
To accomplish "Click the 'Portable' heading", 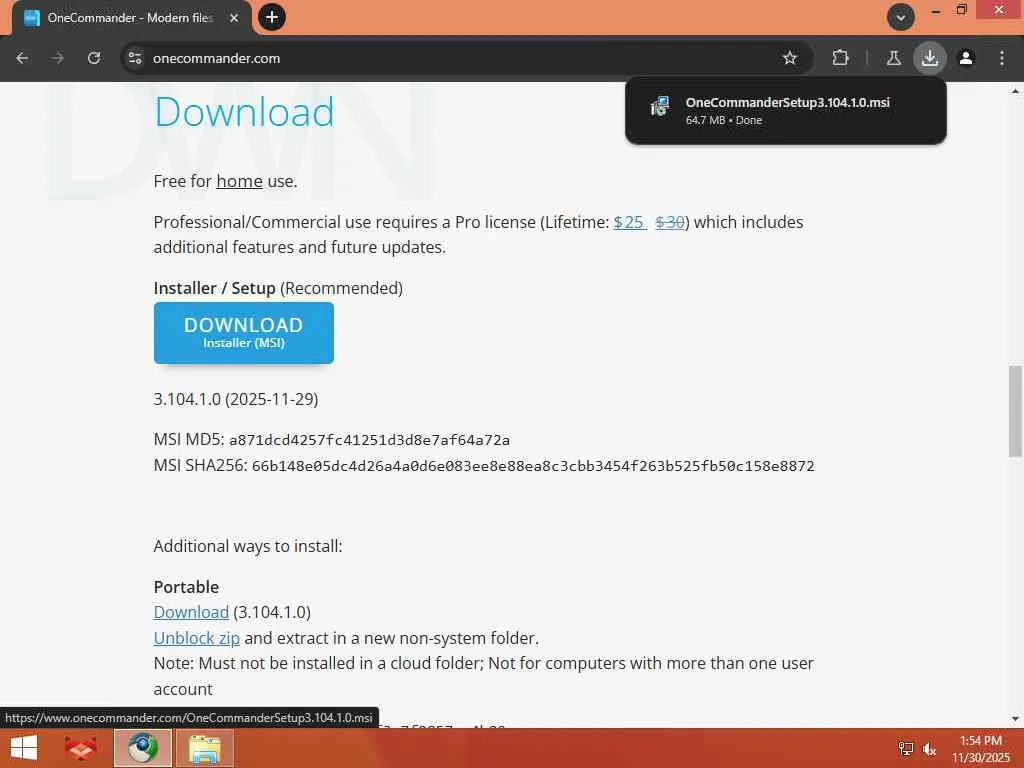I will coord(186,587).
